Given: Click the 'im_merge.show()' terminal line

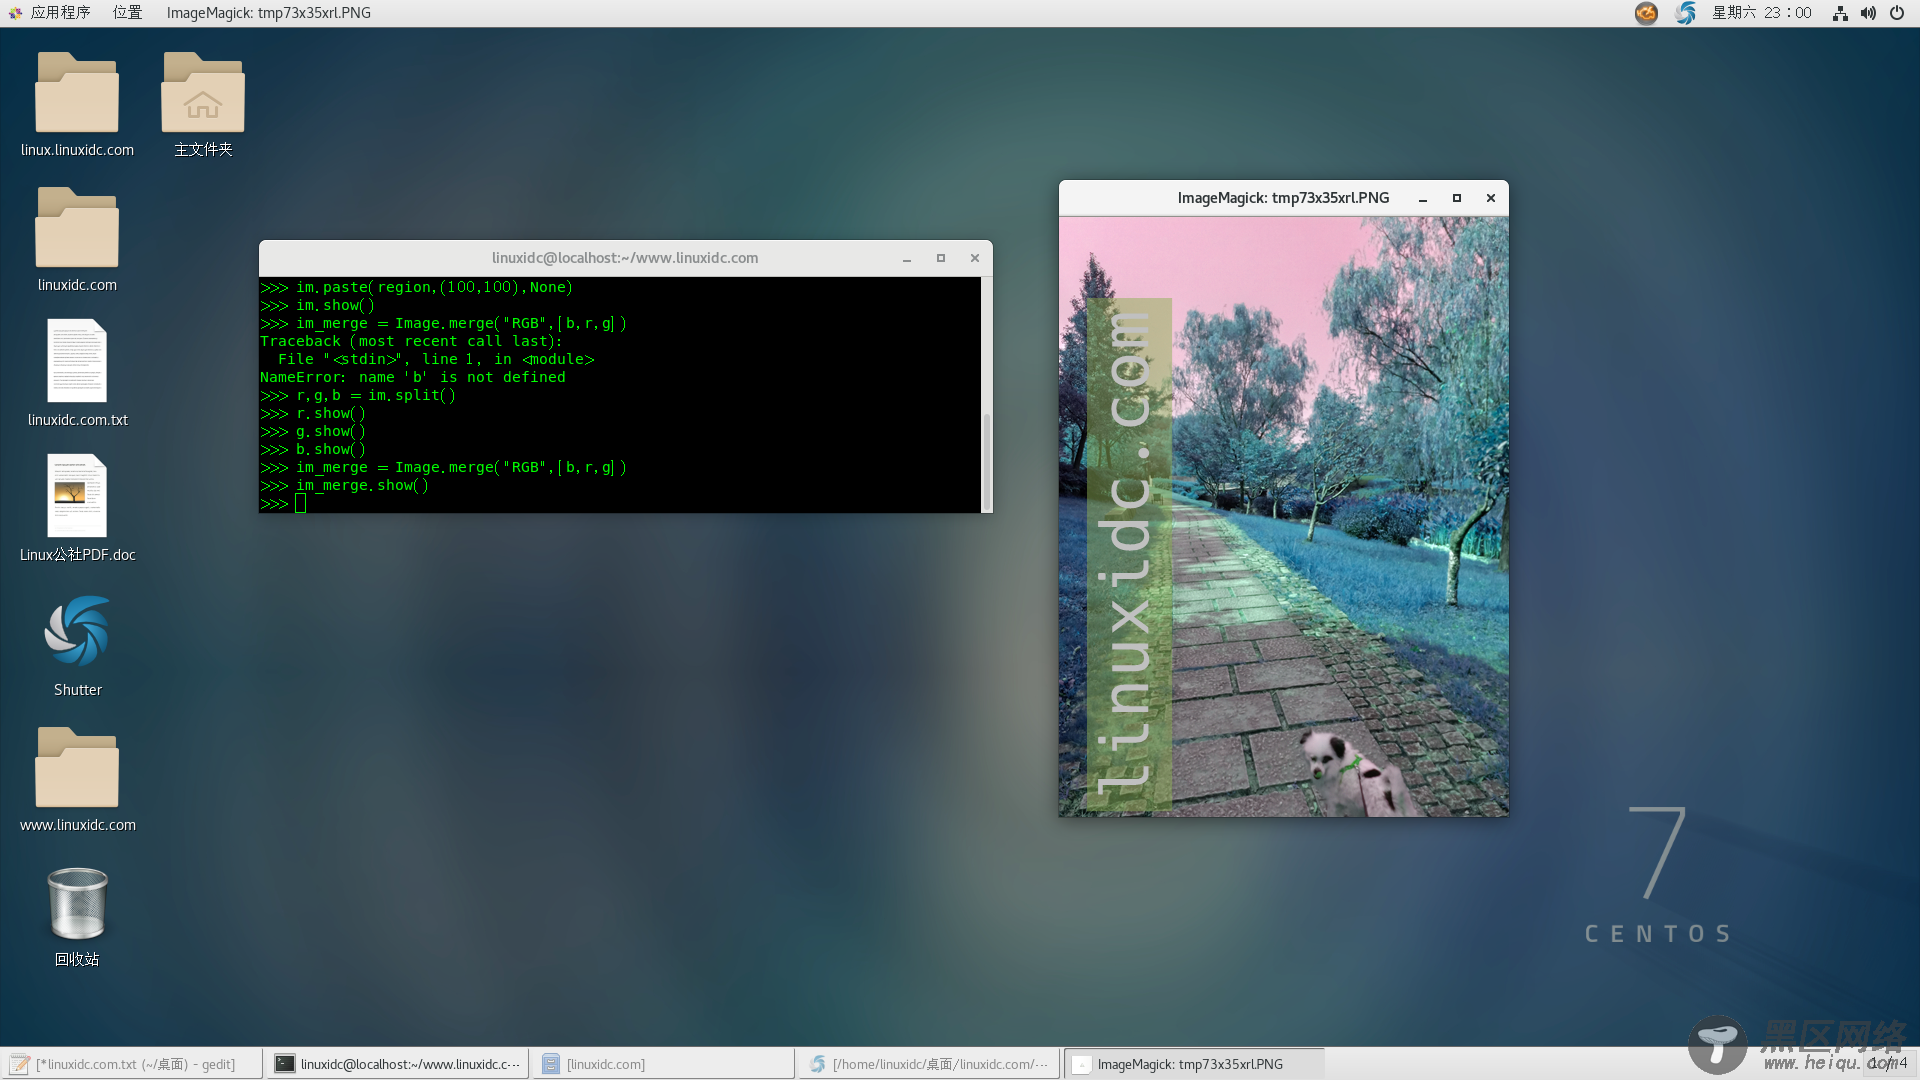Looking at the screenshot, I should [x=345, y=485].
